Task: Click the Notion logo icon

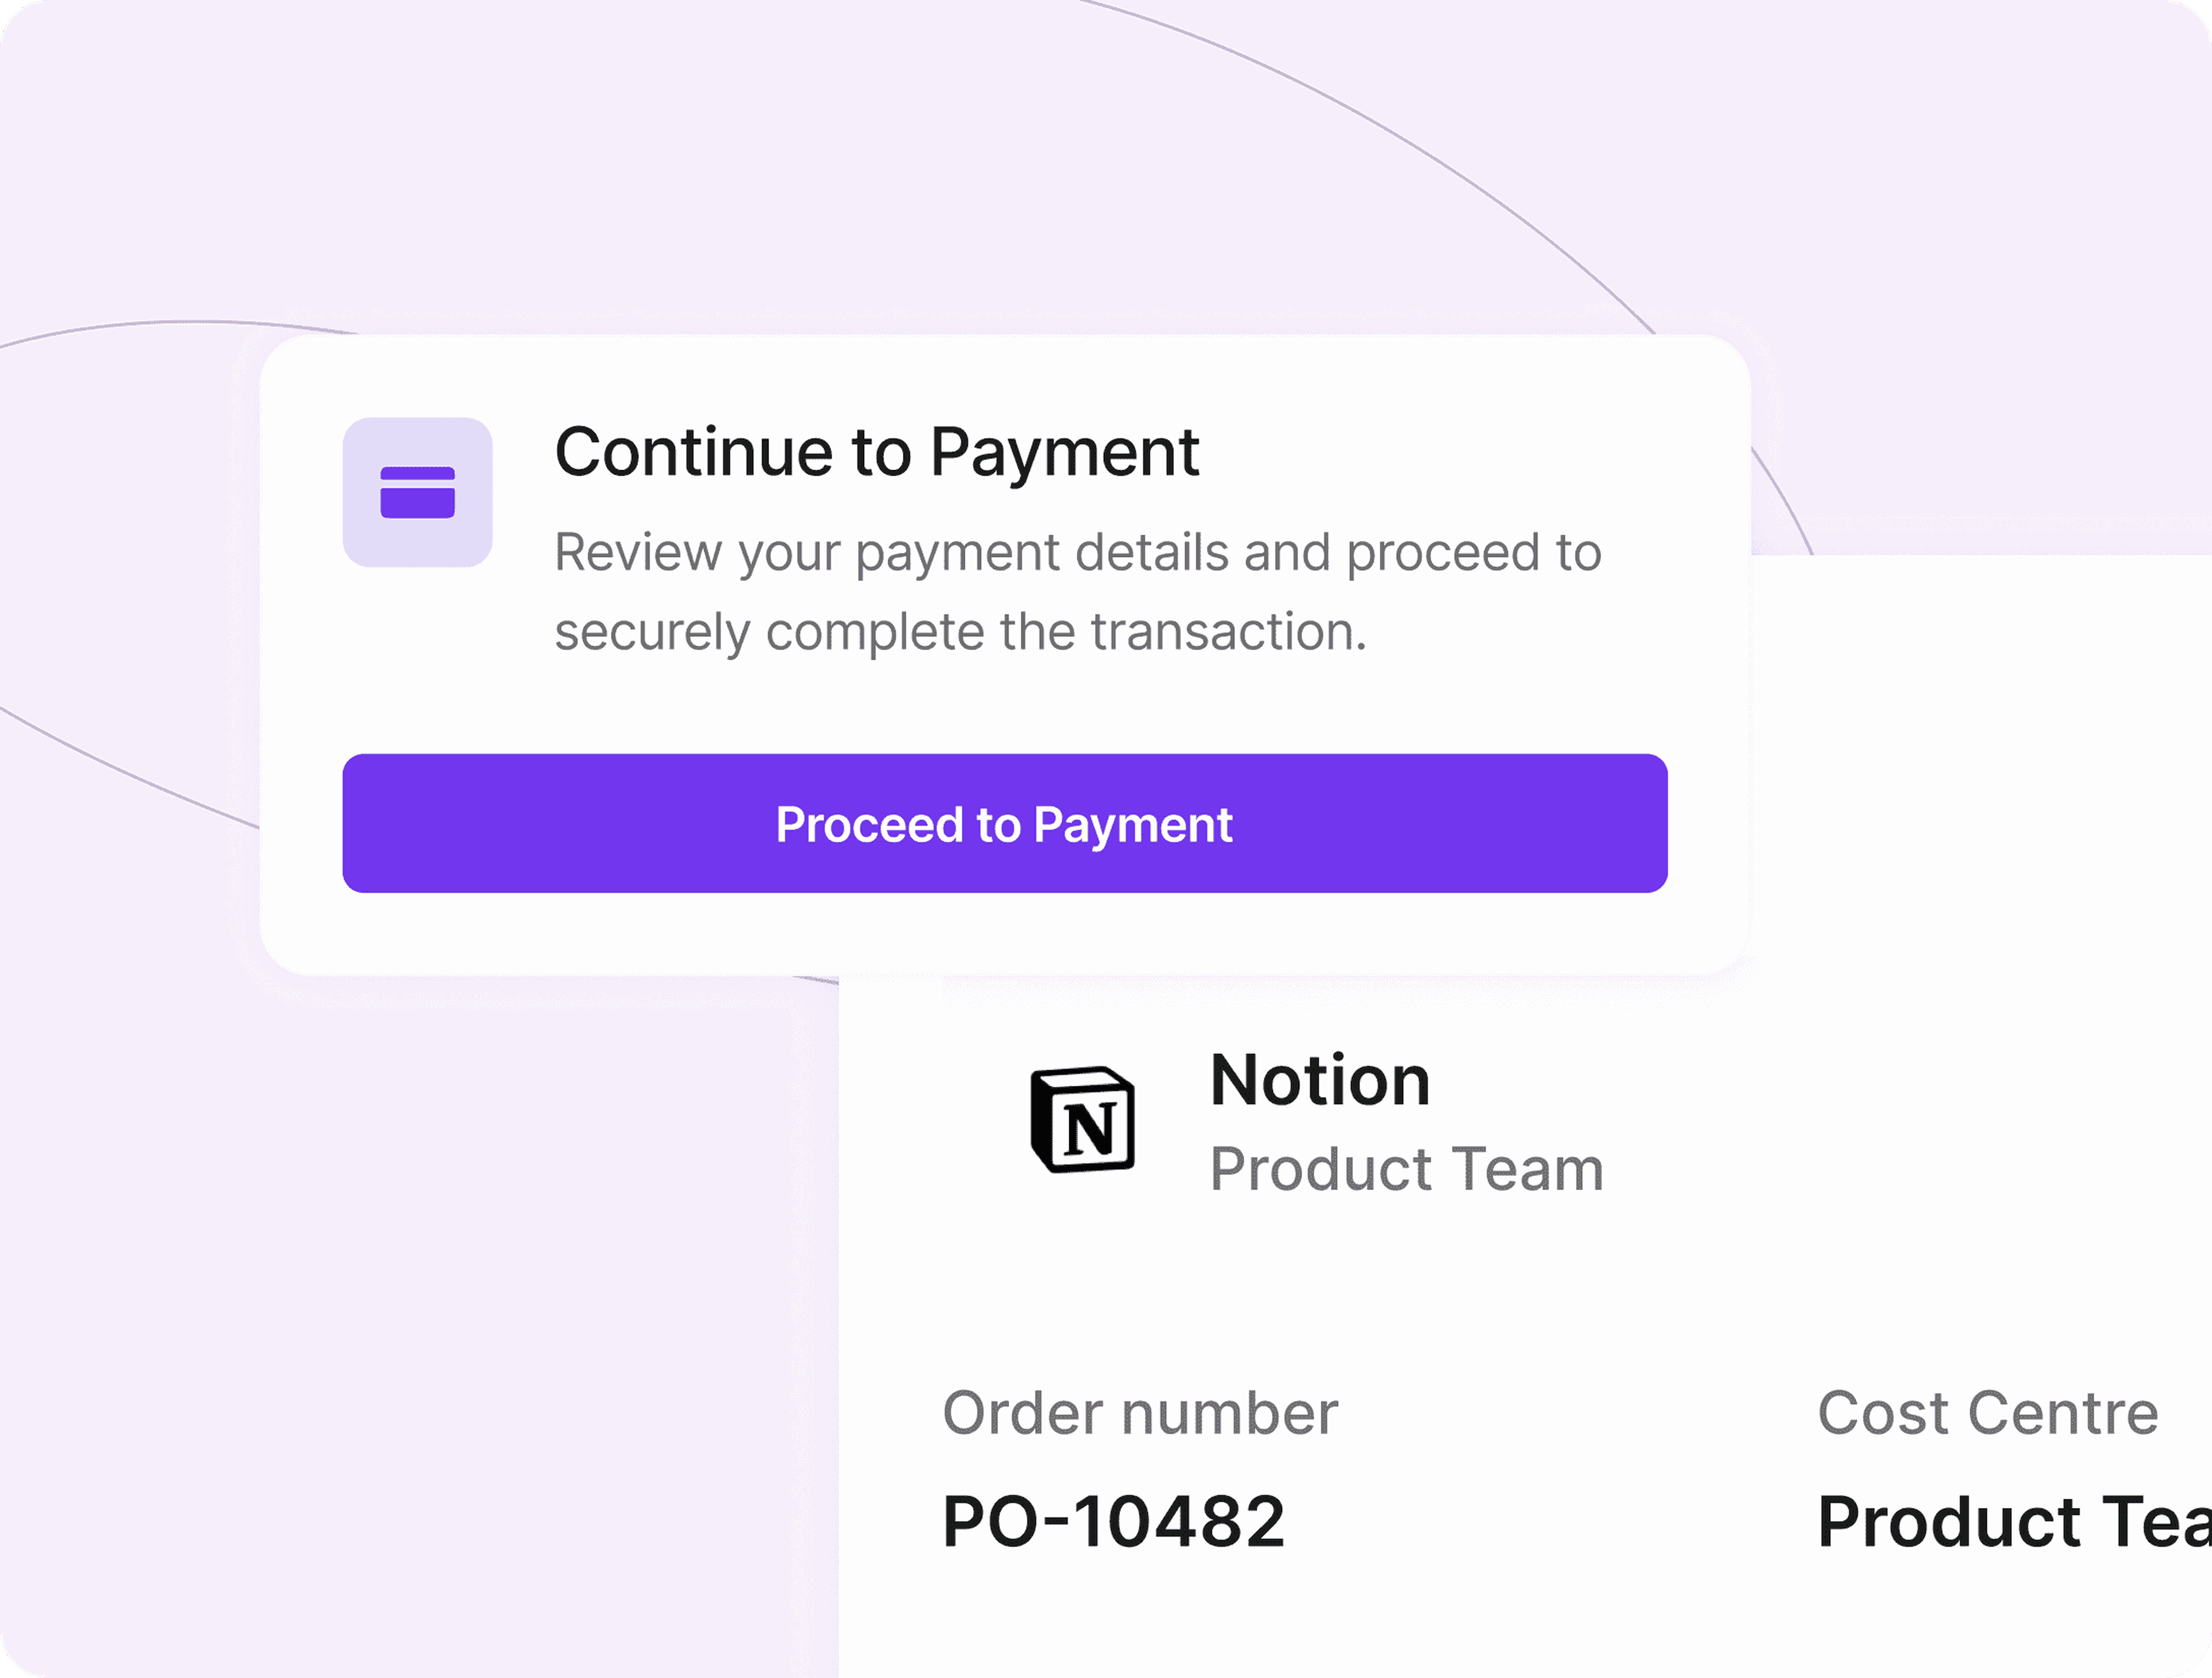Action: click(x=1082, y=1119)
